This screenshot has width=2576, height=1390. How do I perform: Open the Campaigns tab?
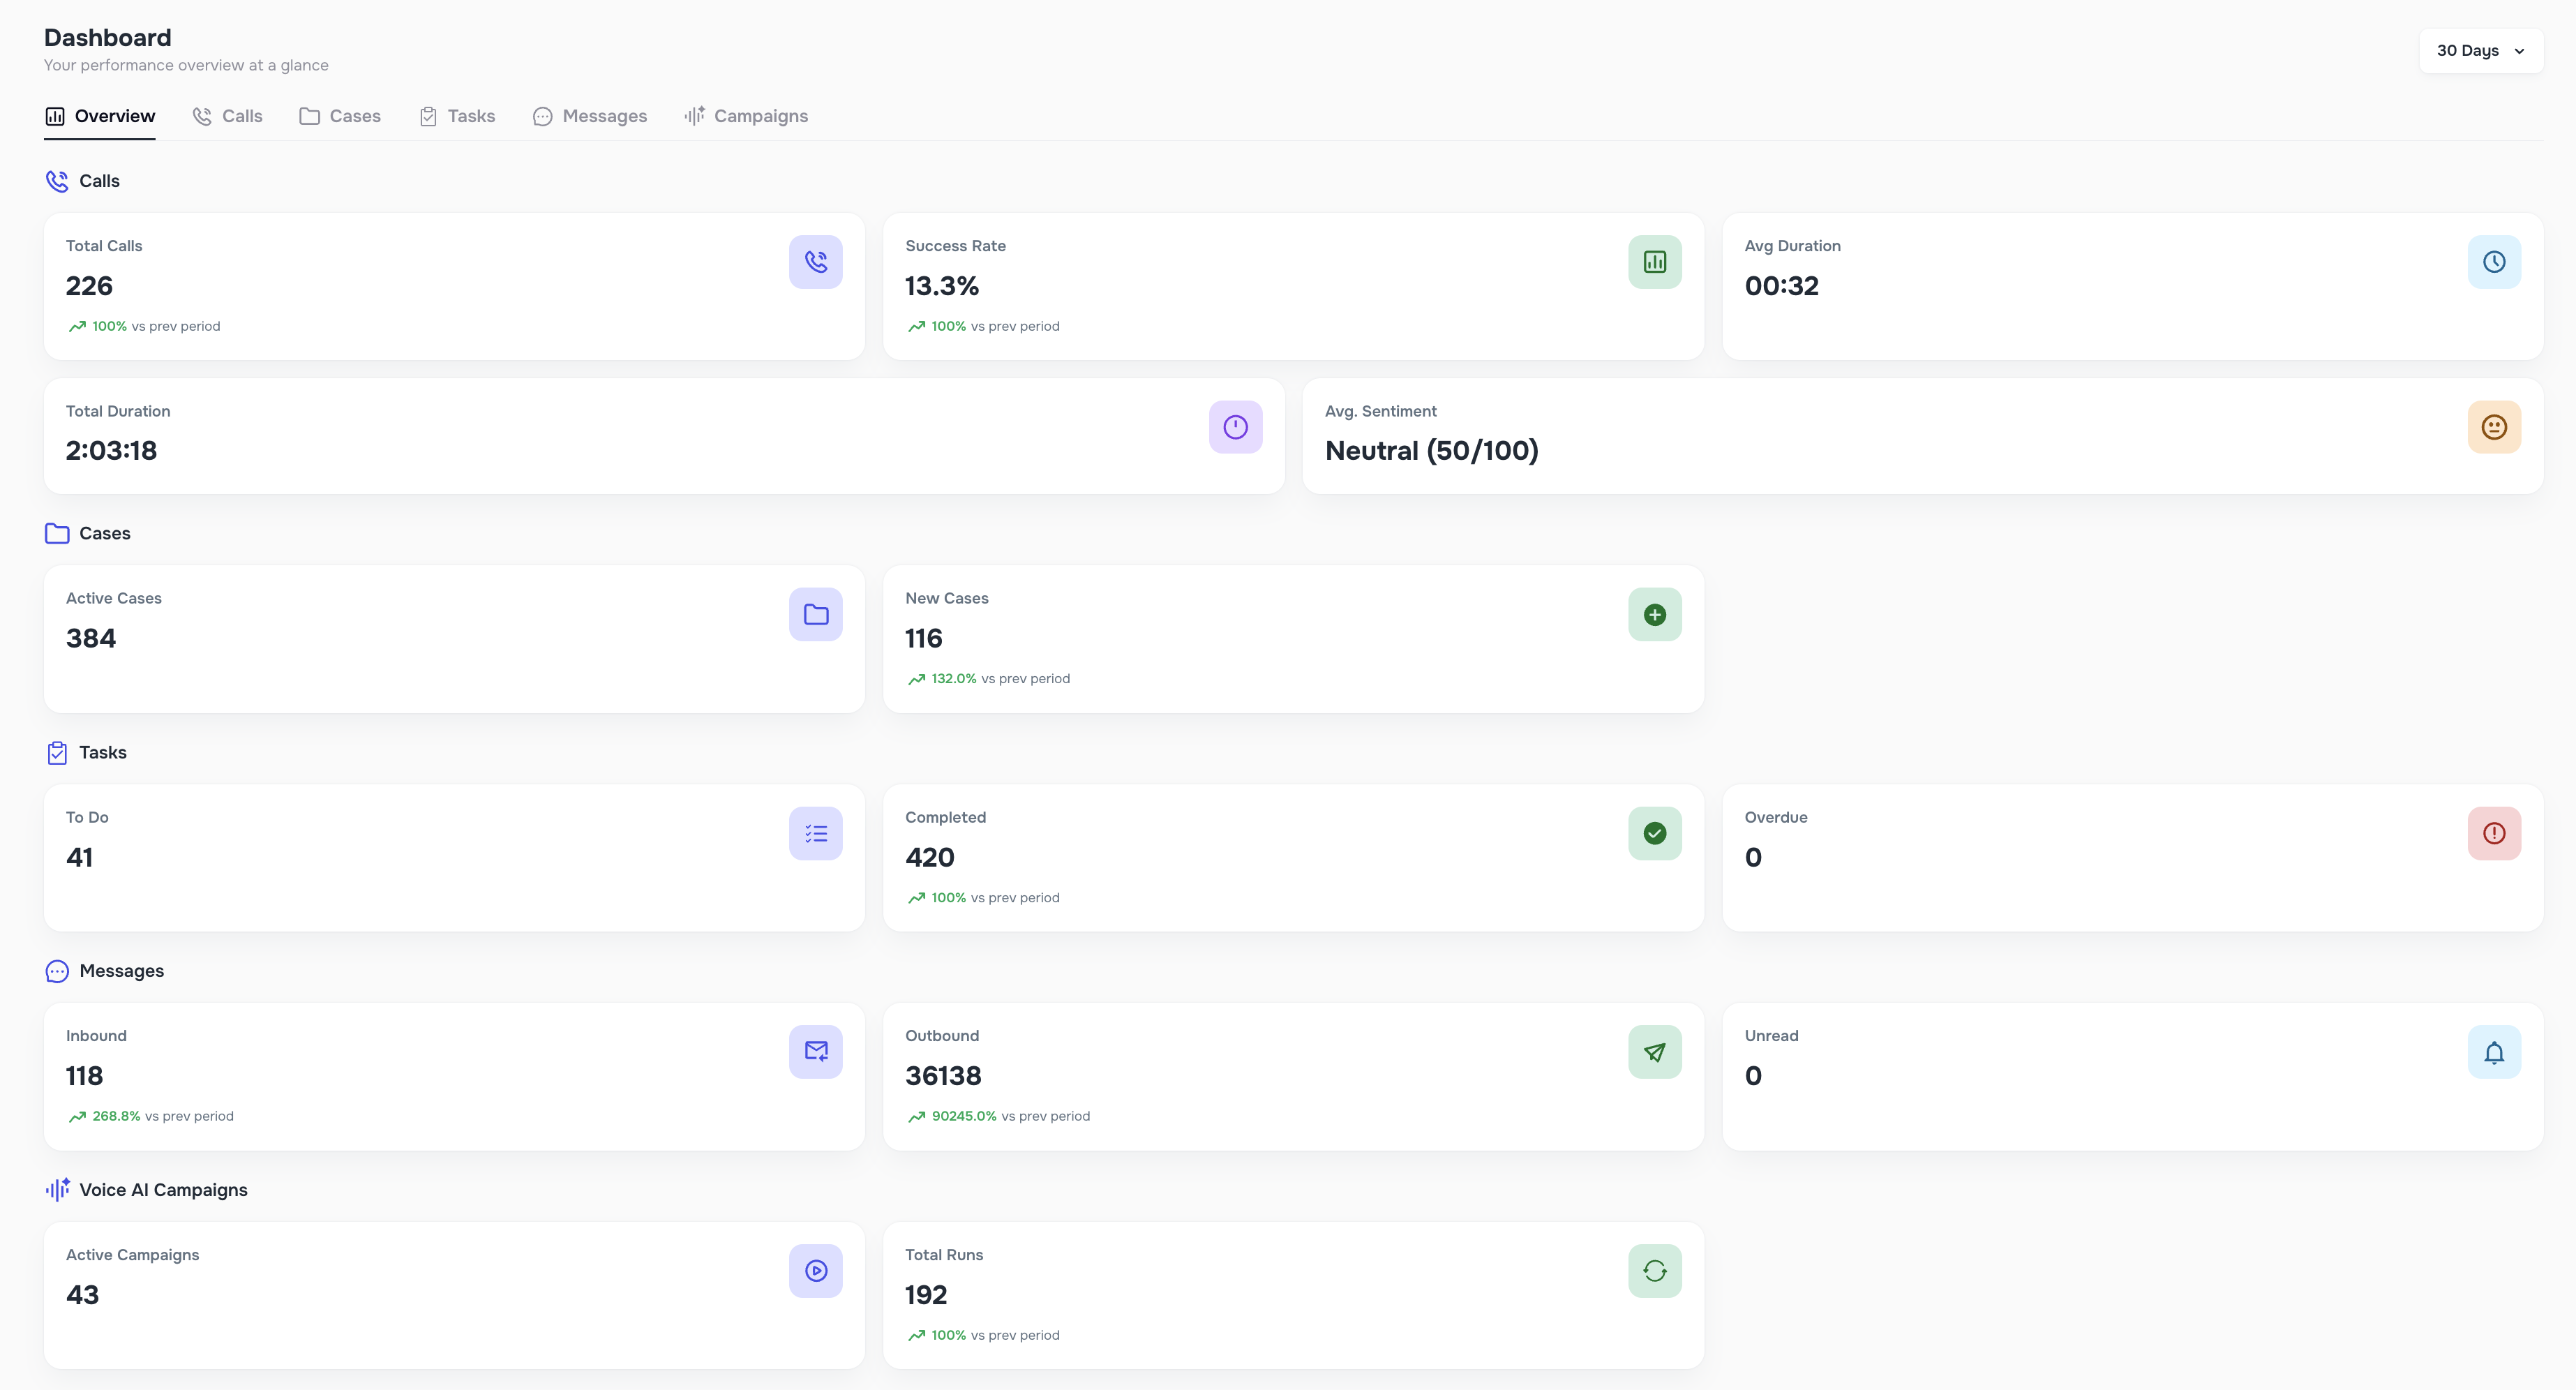[x=746, y=116]
